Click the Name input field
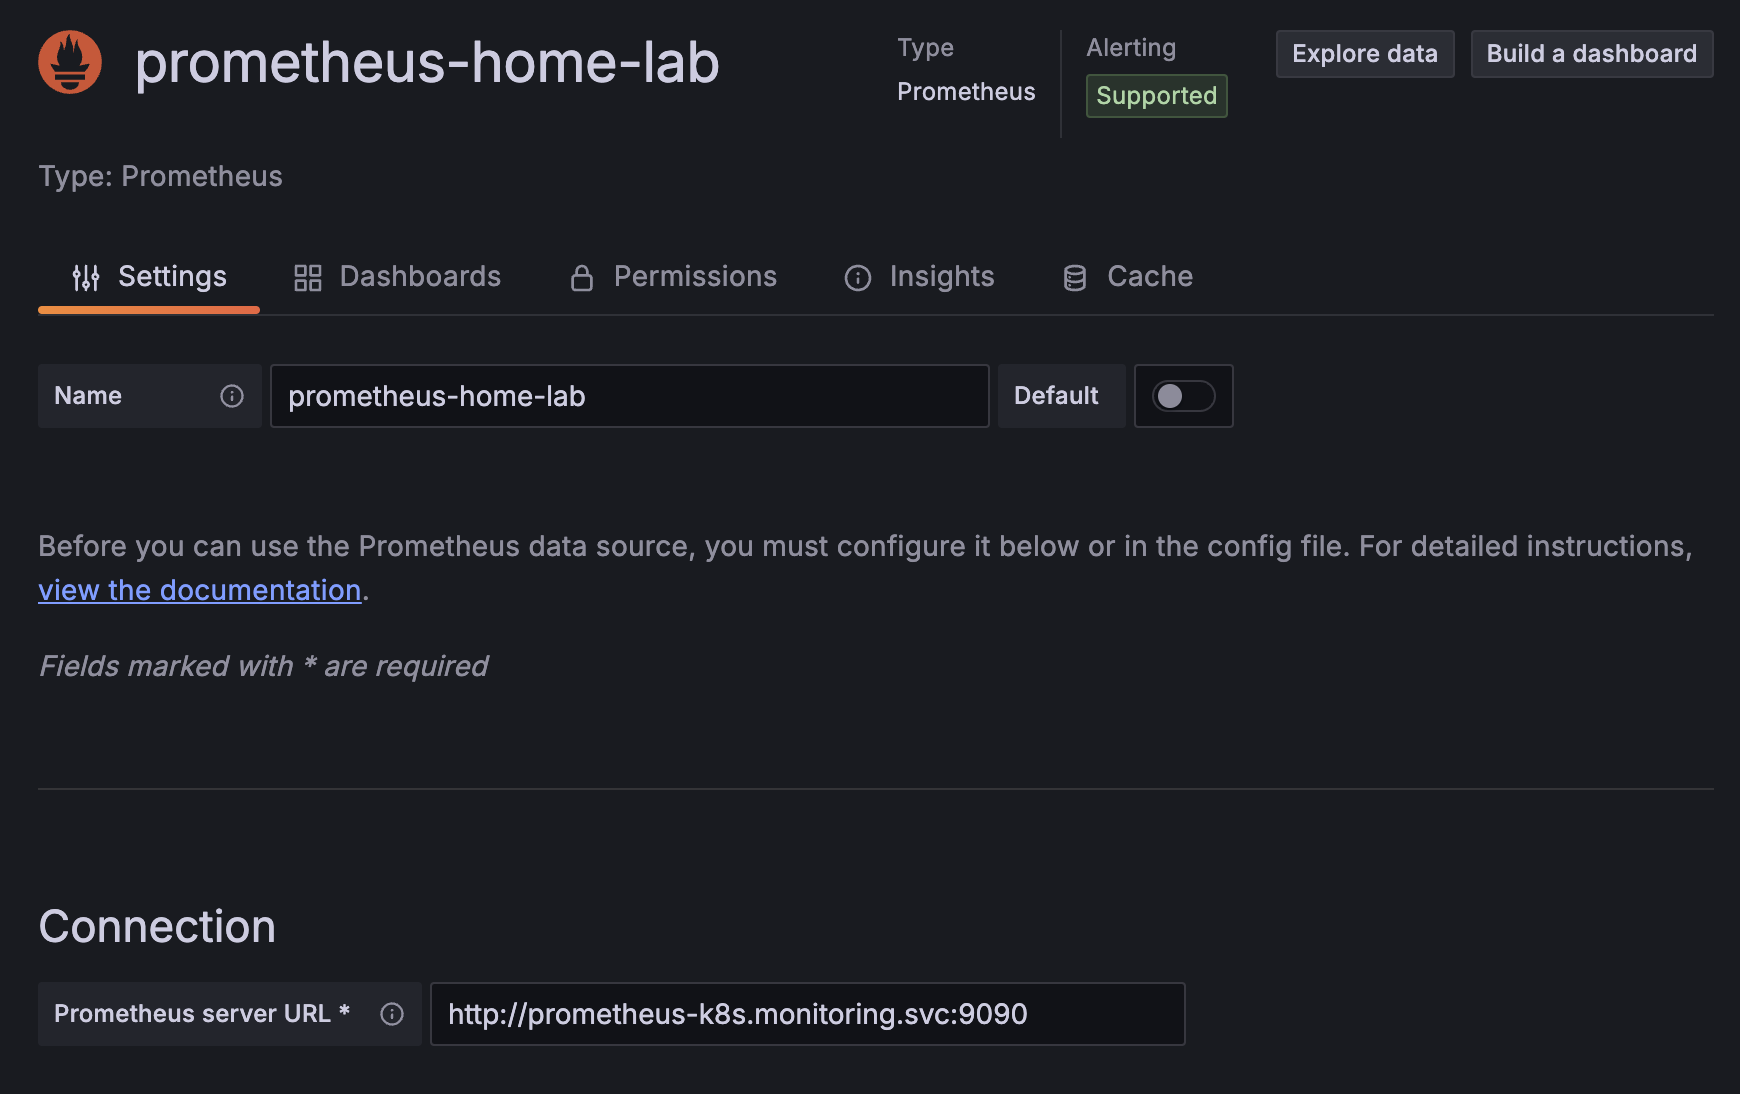 point(629,396)
